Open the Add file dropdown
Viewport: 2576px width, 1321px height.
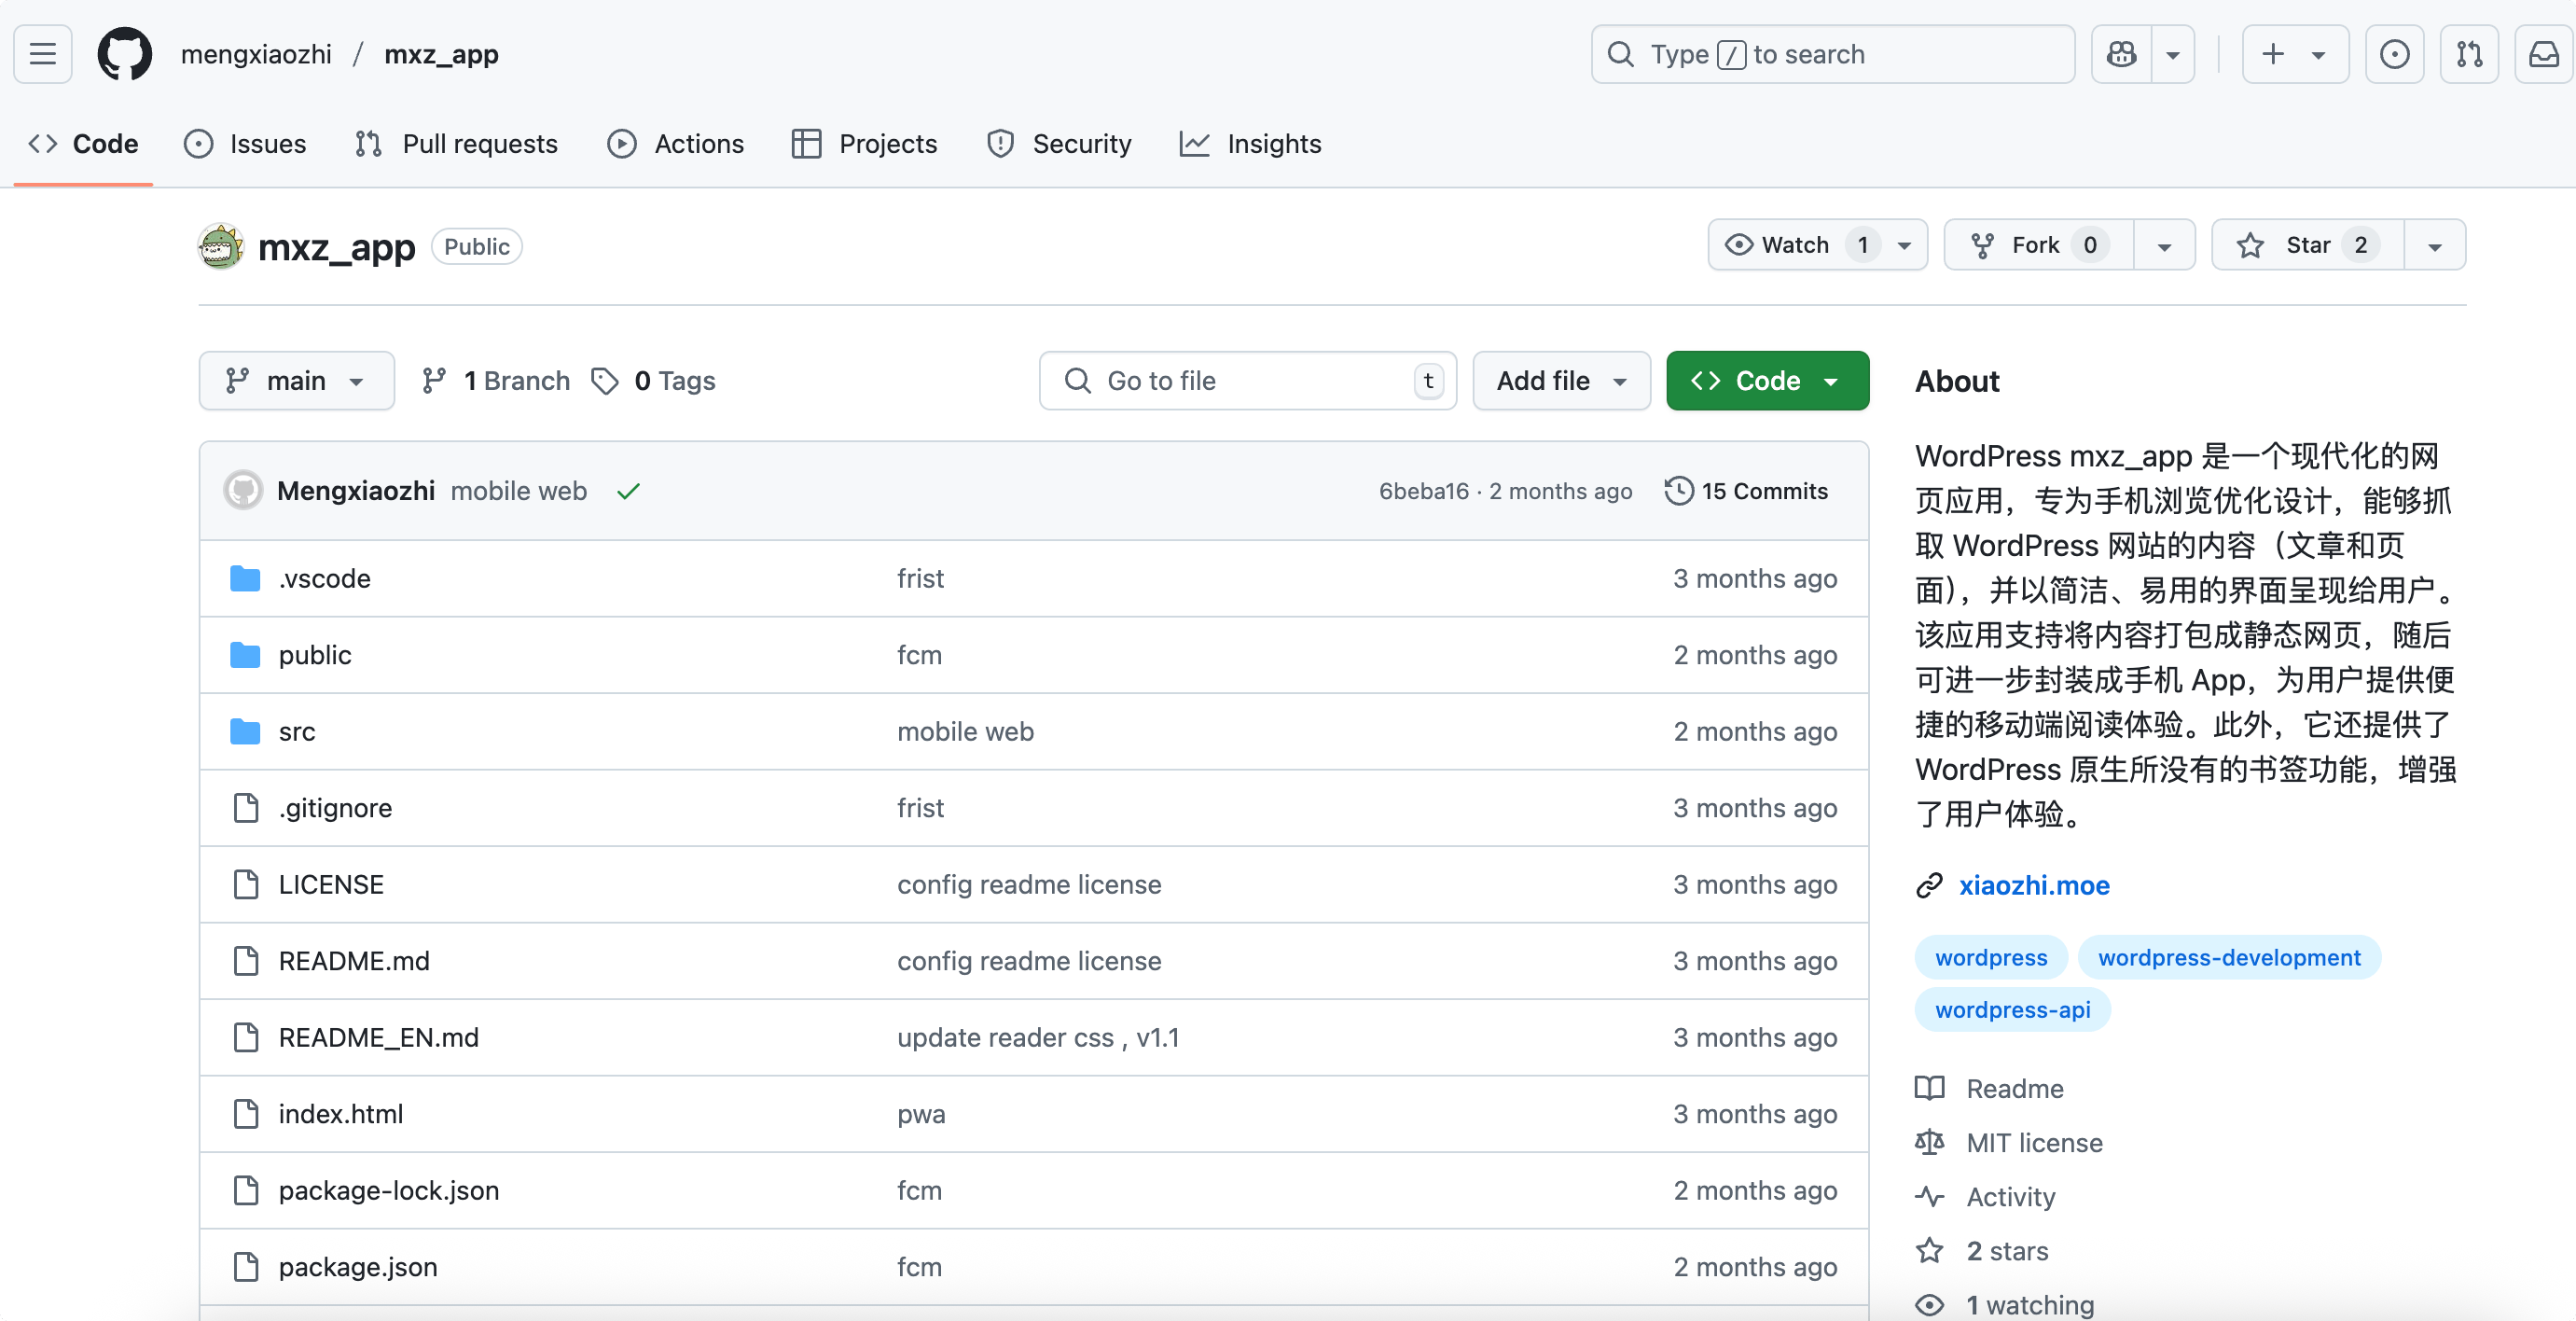tap(1561, 381)
